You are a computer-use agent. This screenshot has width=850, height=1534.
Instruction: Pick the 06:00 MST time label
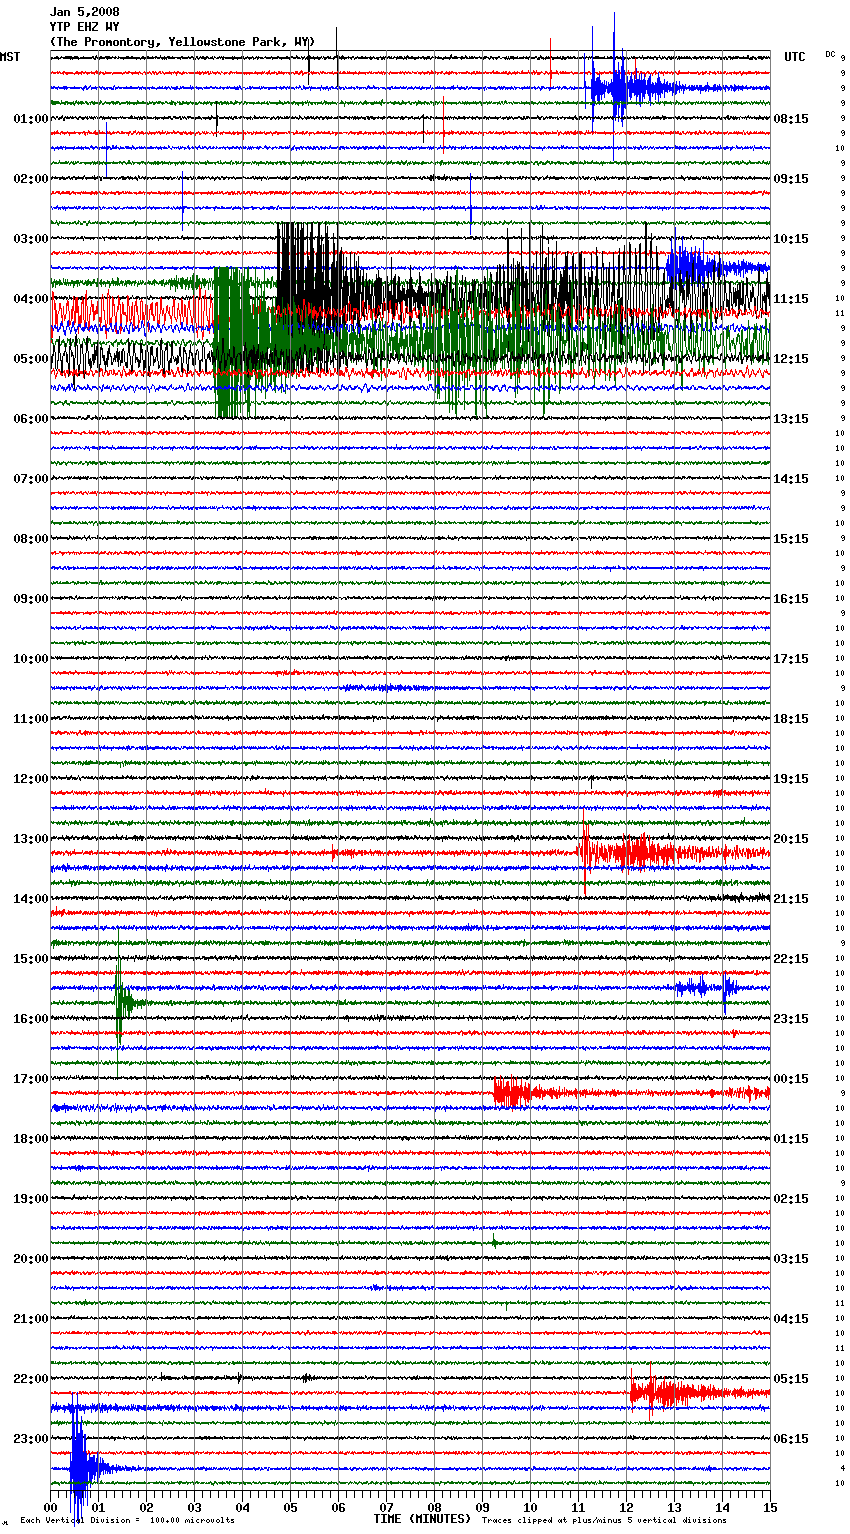(31, 419)
